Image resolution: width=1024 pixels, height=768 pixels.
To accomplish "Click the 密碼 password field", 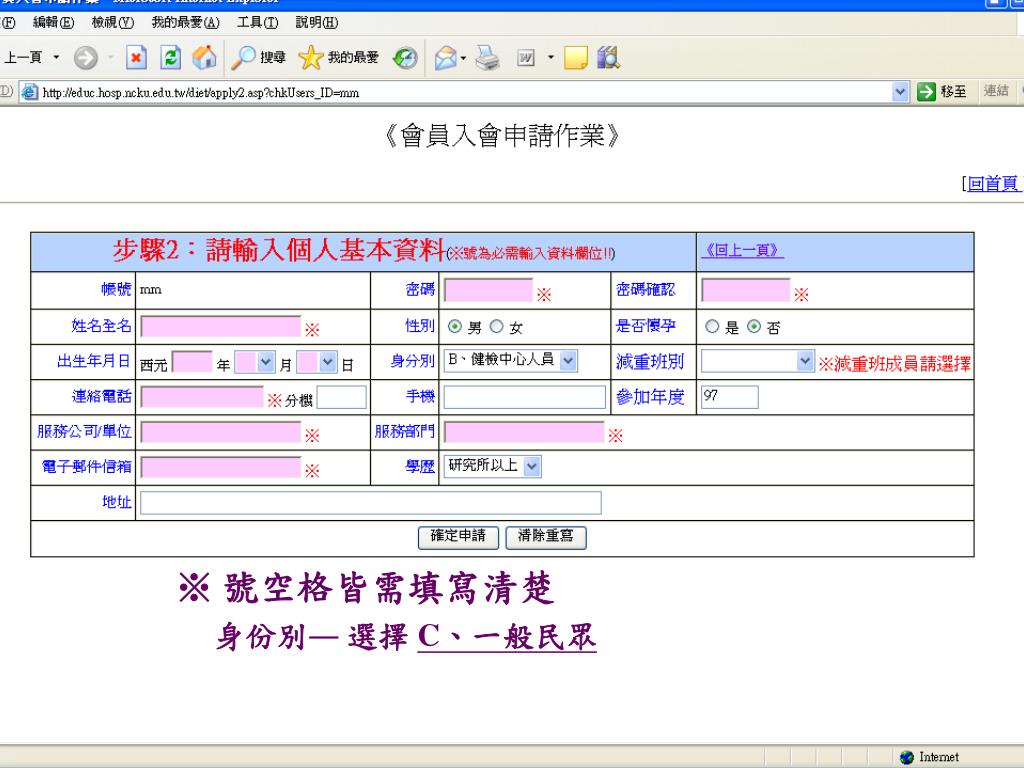I will pyautogui.click(x=488, y=290).
